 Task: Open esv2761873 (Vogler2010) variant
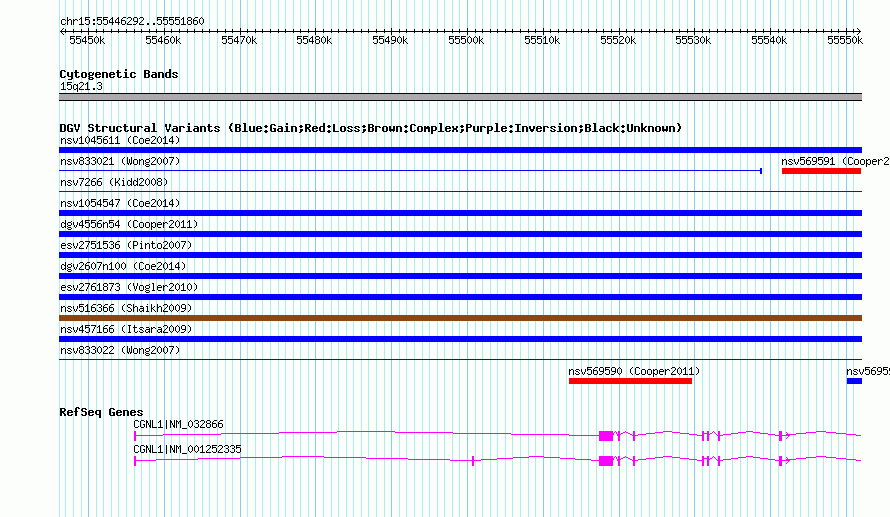(x=129, y=287)
